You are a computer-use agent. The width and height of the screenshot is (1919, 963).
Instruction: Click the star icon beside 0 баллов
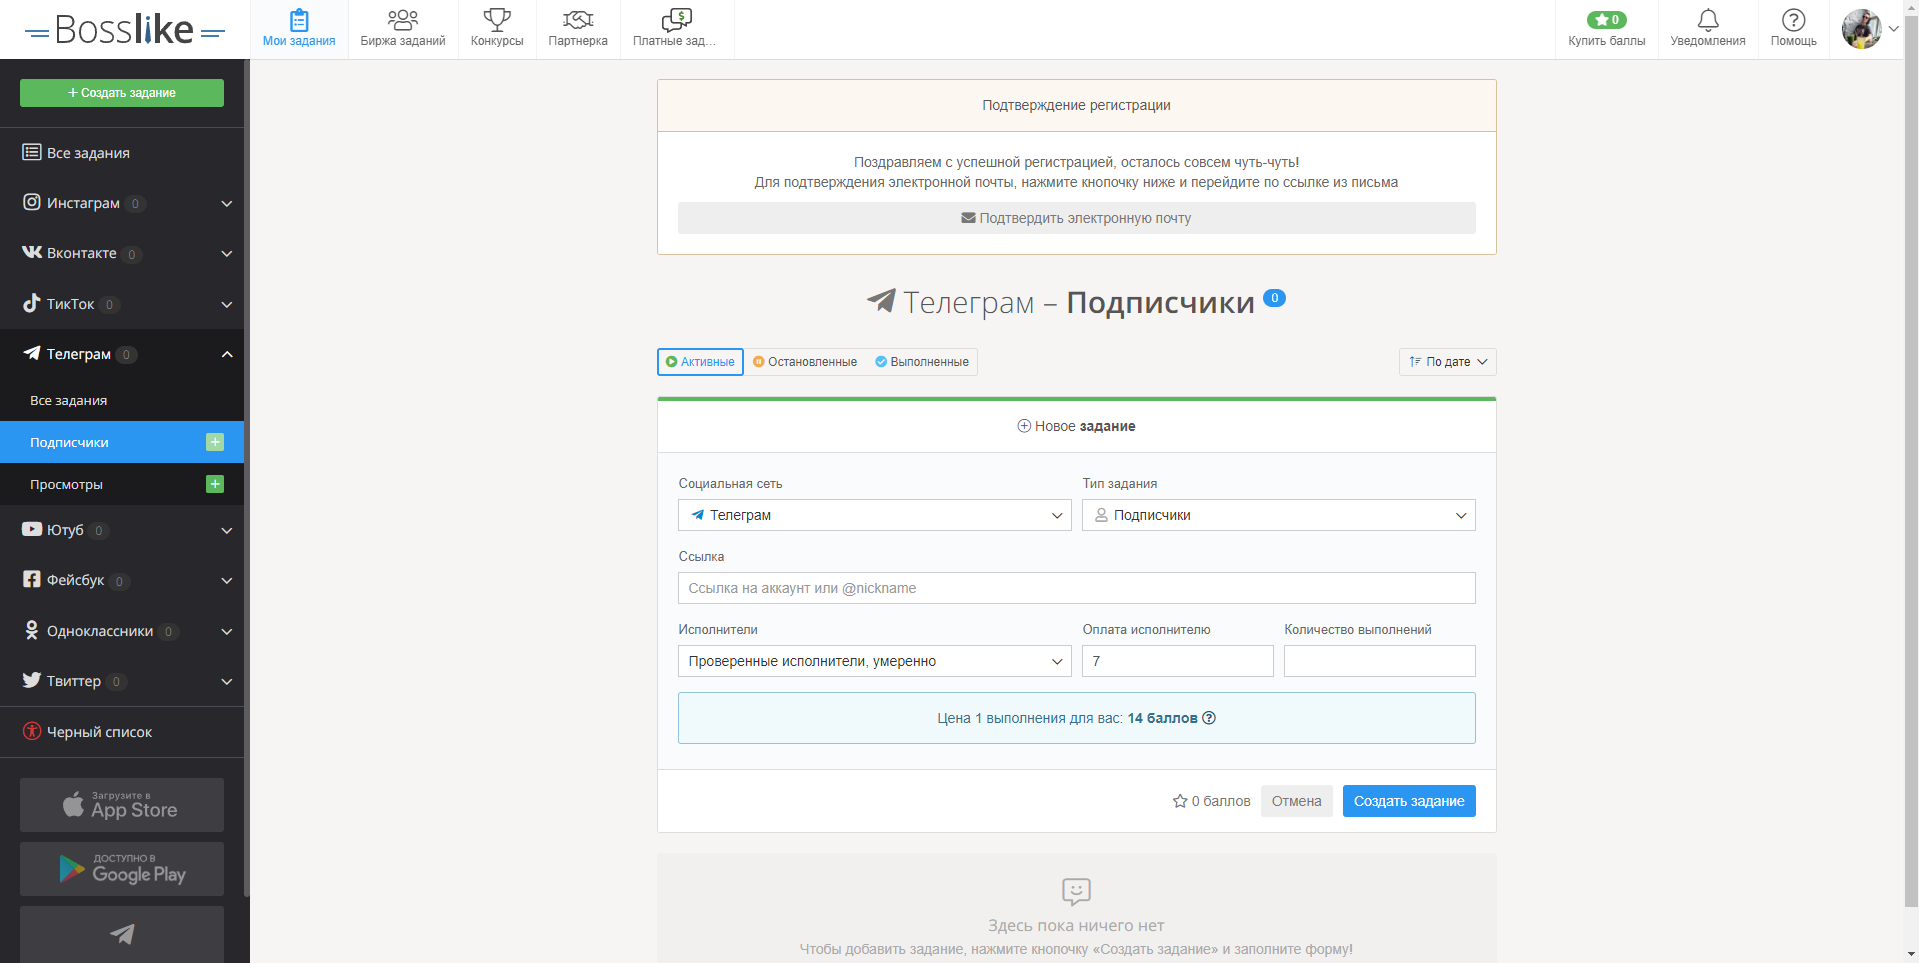pyautogui.click(x=1180, y=801)
